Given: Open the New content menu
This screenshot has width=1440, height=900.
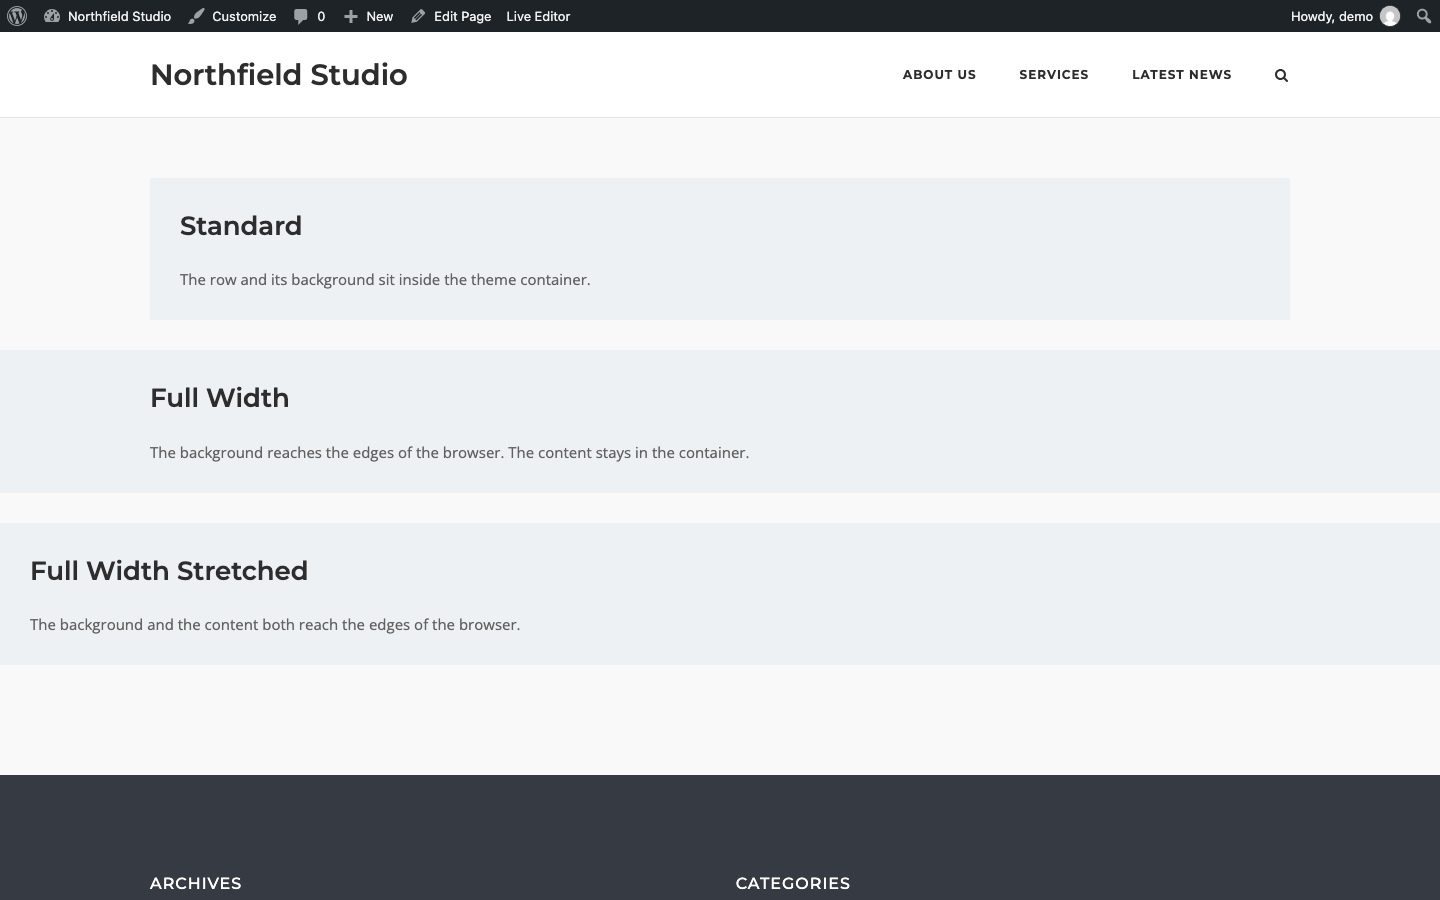Looking at the screenshot, I should pyautogui.click(x=368, y=16).
